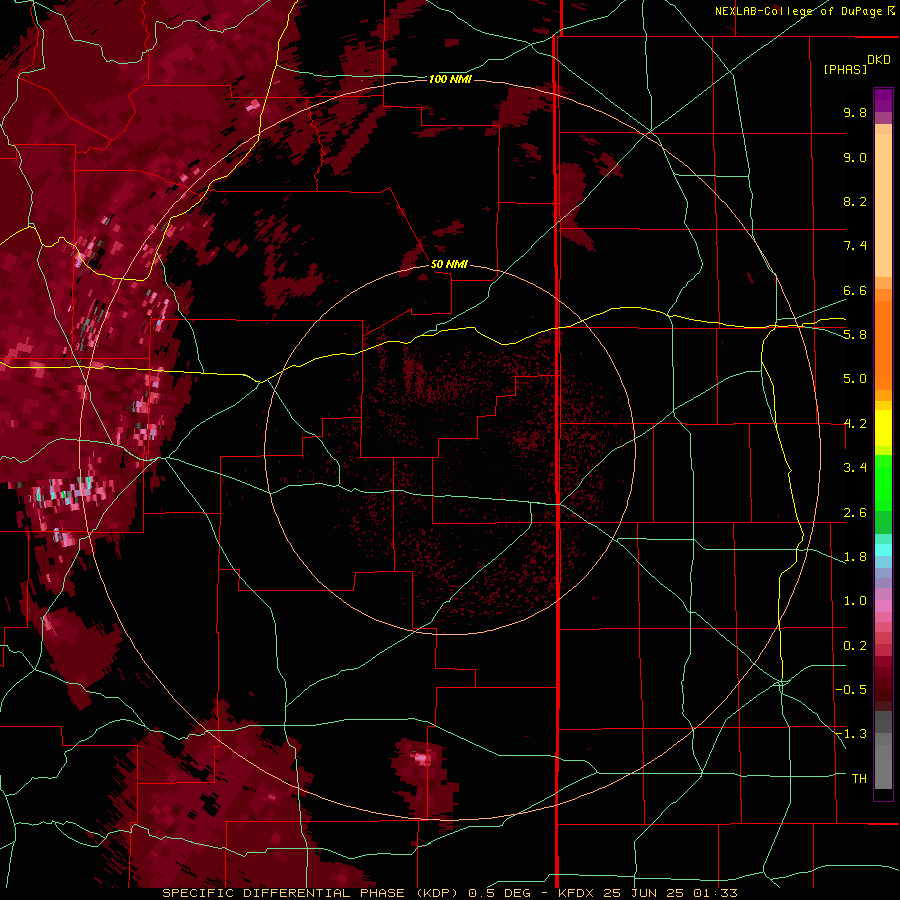
Task: Click the 6.6 value on the color scale
Action: pyautogui.click(x=855, y=290)
